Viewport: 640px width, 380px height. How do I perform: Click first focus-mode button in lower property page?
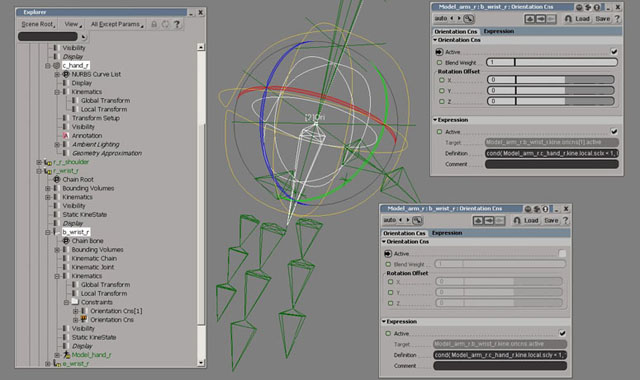478,220
